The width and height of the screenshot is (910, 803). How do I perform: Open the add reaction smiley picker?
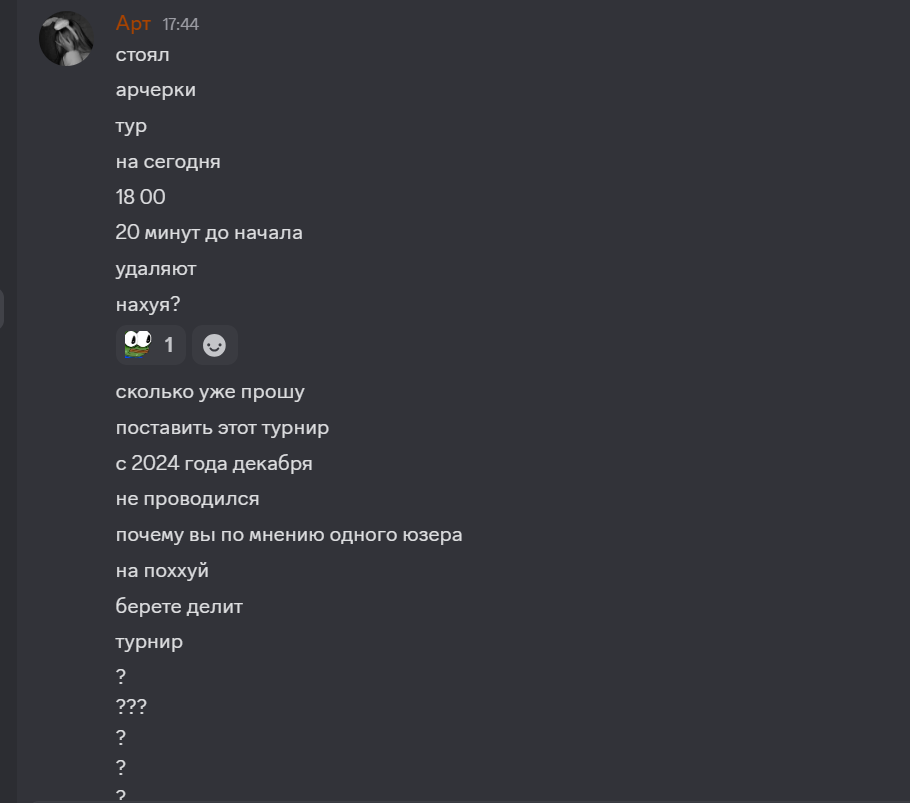click(215, 345)
